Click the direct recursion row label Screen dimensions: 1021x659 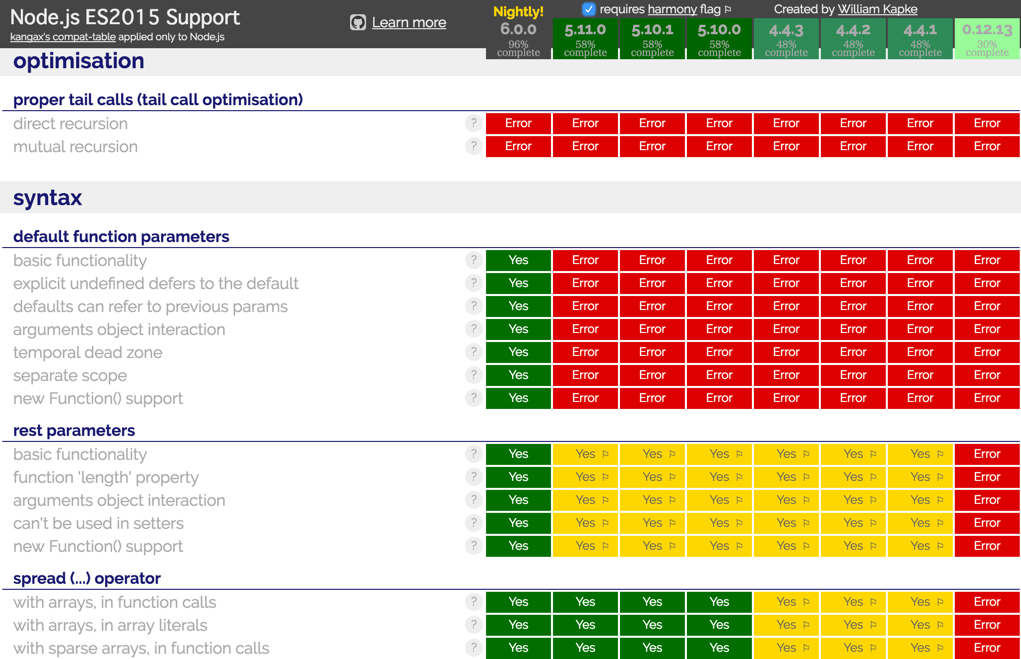click(70, 124)
